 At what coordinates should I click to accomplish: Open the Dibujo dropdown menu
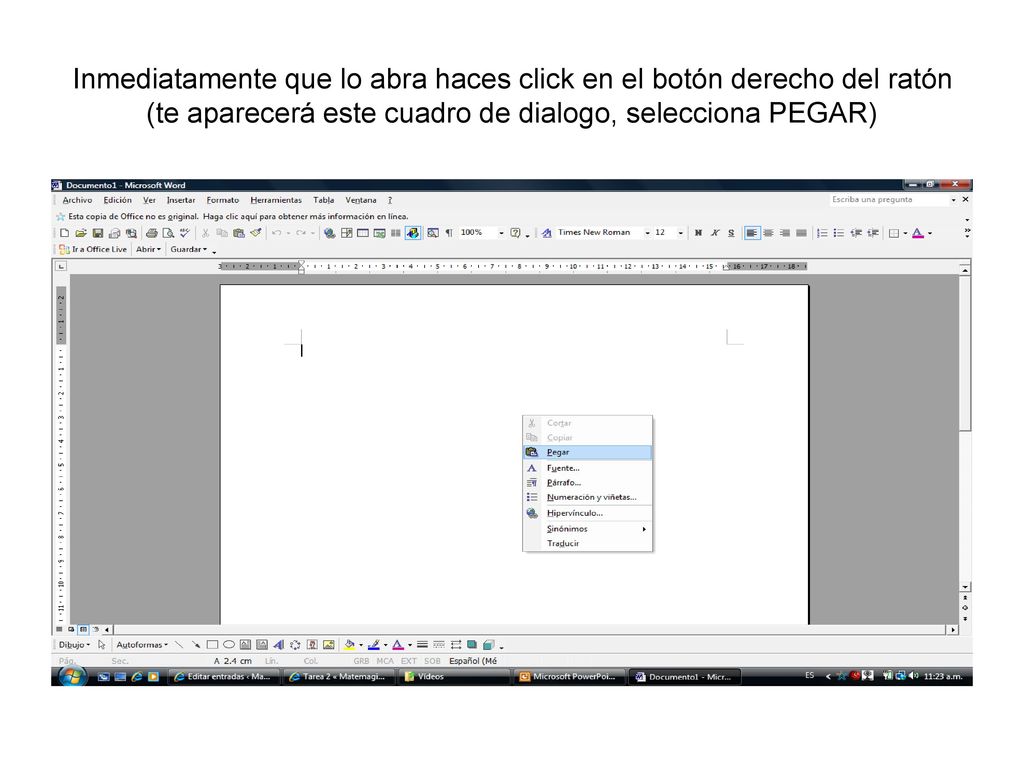click(74, 645)
